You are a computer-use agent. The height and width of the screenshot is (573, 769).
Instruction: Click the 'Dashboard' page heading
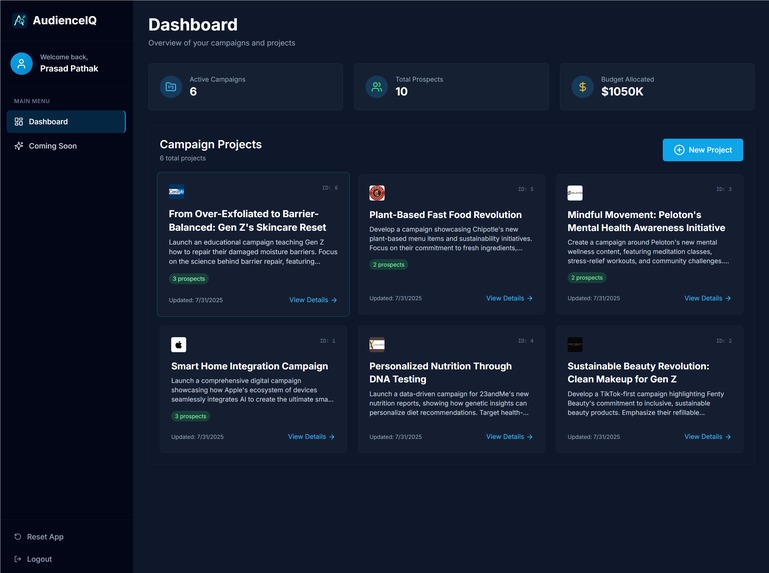tap(193, 25)
